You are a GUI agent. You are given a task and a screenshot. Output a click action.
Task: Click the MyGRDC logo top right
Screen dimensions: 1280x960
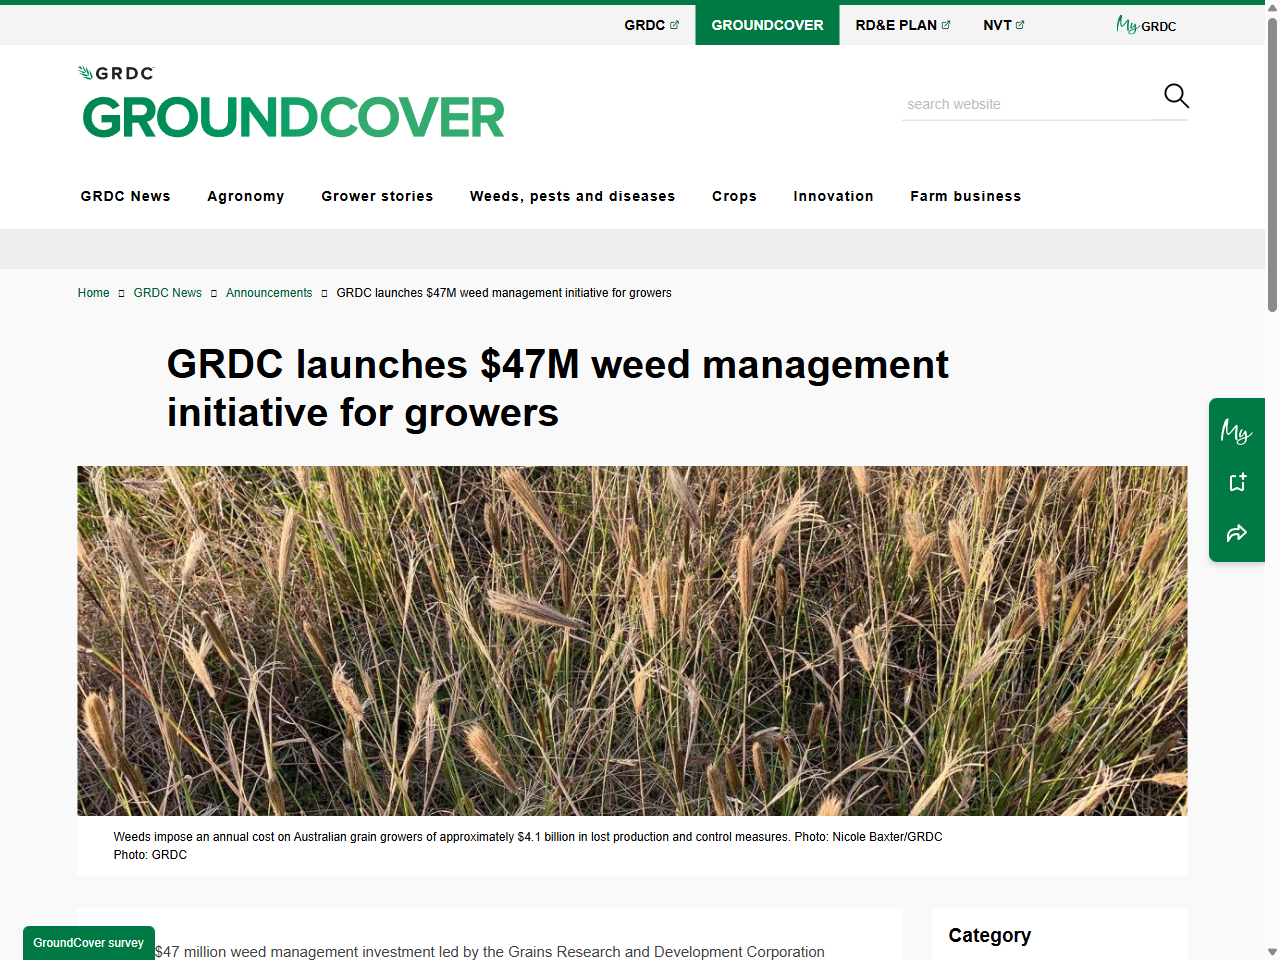[x=1146, y=25]
